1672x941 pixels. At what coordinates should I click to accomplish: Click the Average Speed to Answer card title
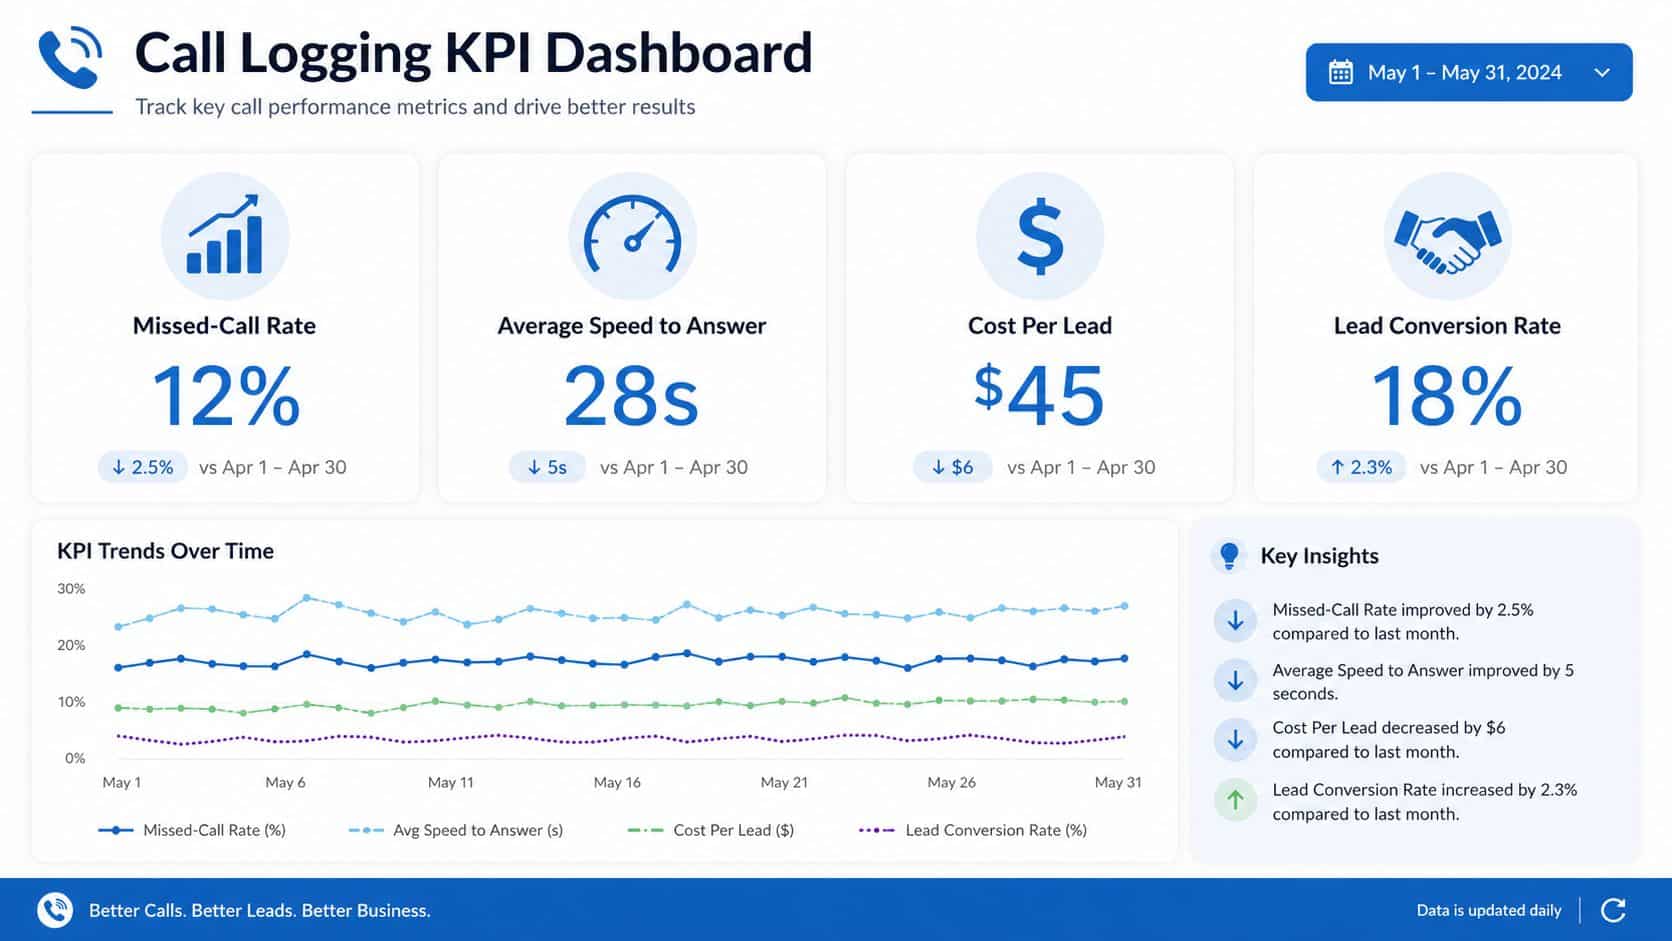(x=632, y=326)
